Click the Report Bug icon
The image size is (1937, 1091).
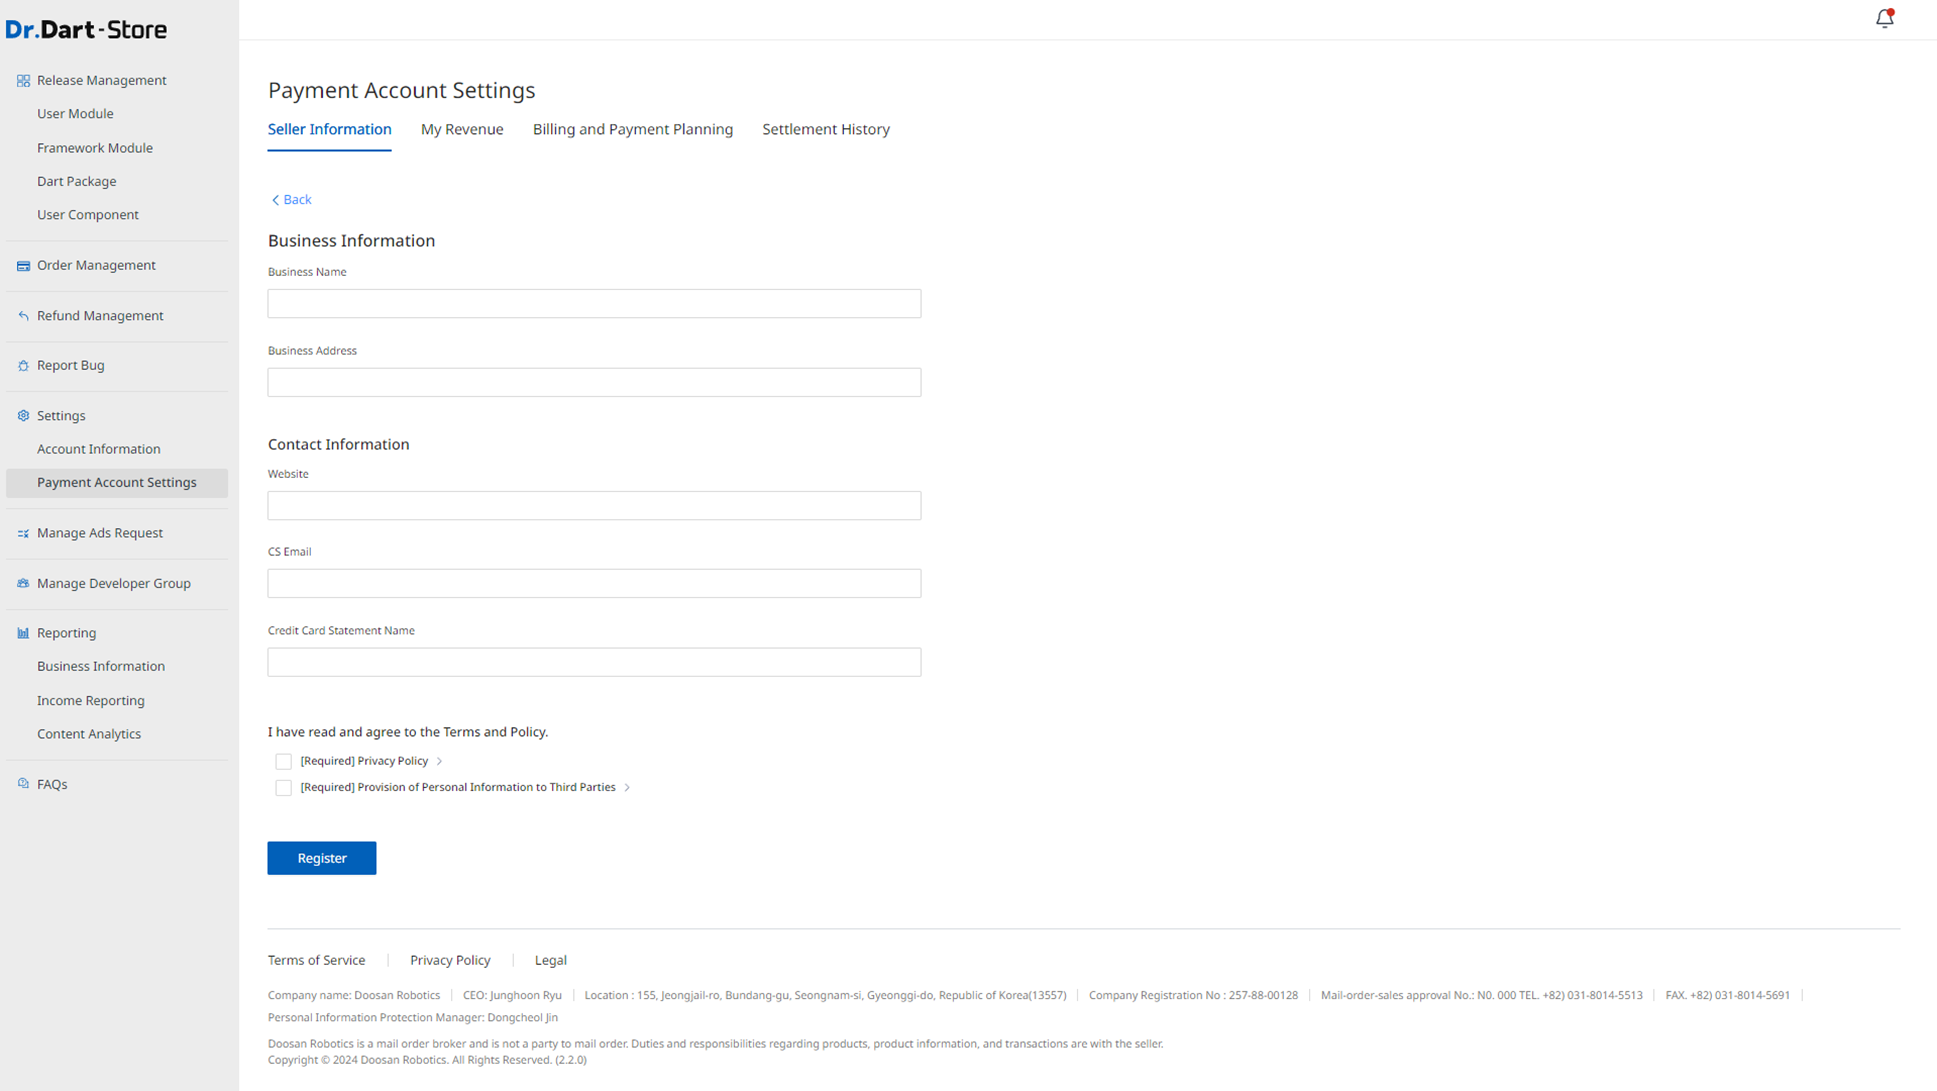tap(23, 366)
